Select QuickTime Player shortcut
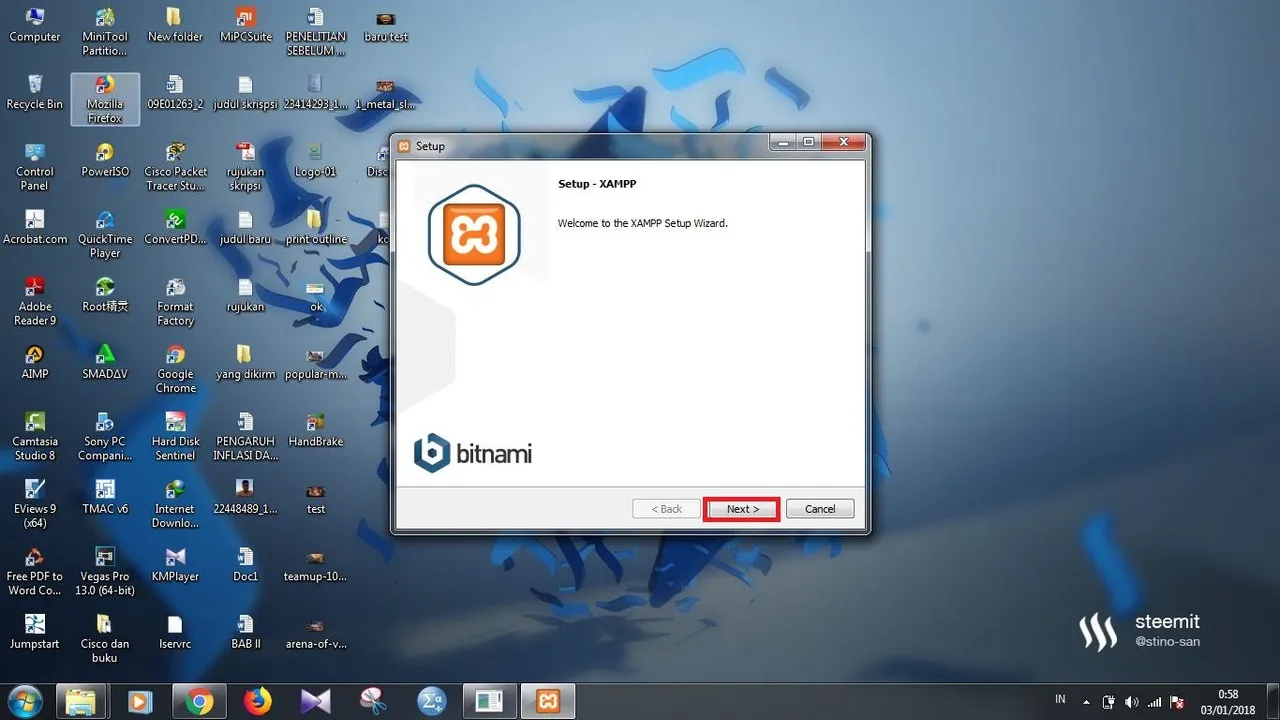The width and height of the screenshot is (1280, 720). [105, 235]
